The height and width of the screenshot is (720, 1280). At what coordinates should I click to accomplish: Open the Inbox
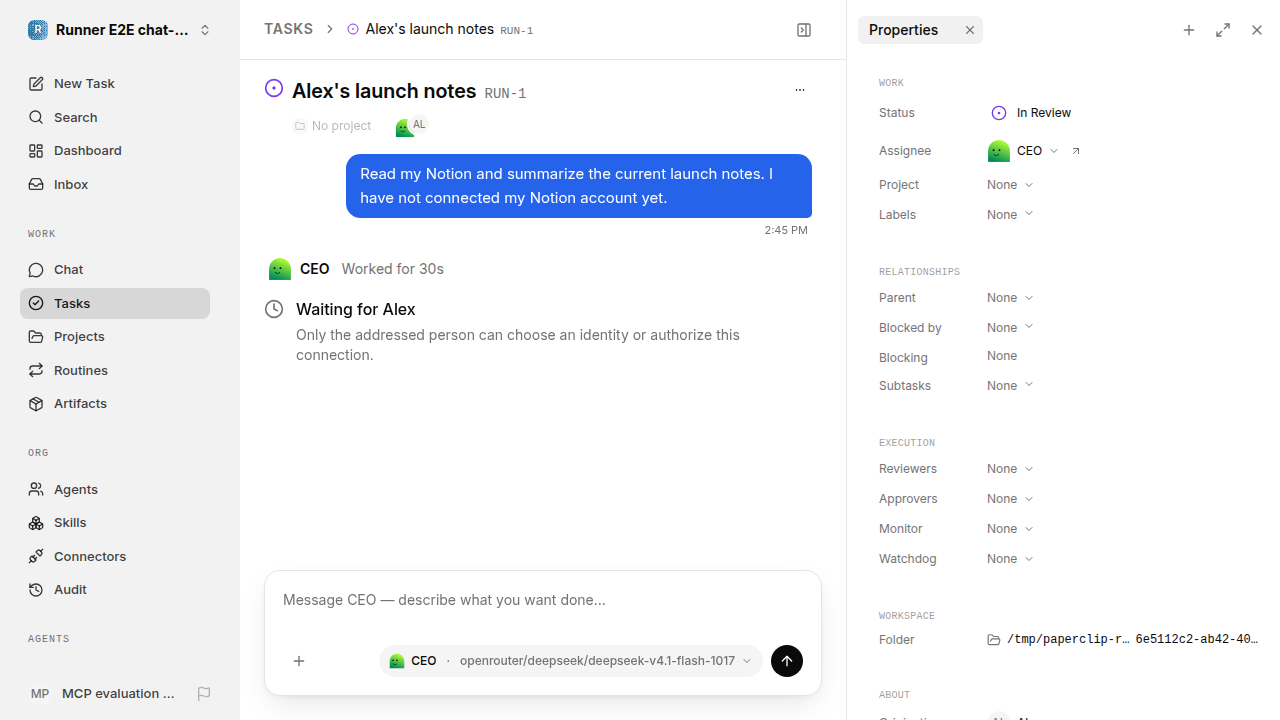115,184
